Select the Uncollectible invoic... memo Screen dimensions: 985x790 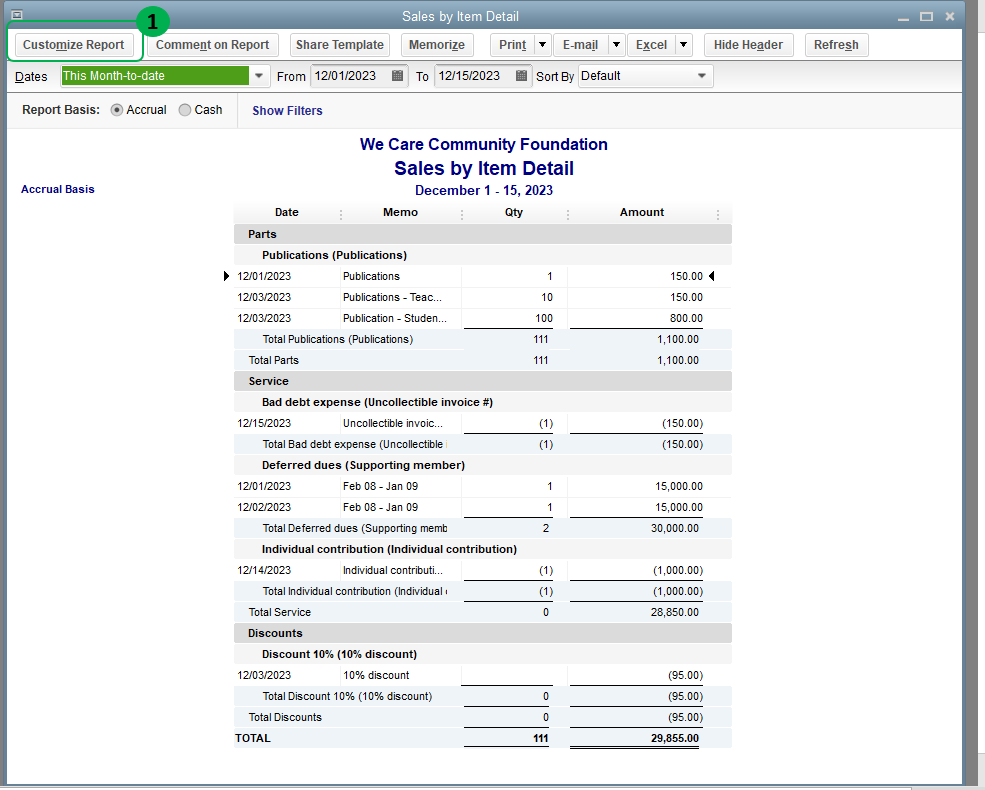(393, 423)
